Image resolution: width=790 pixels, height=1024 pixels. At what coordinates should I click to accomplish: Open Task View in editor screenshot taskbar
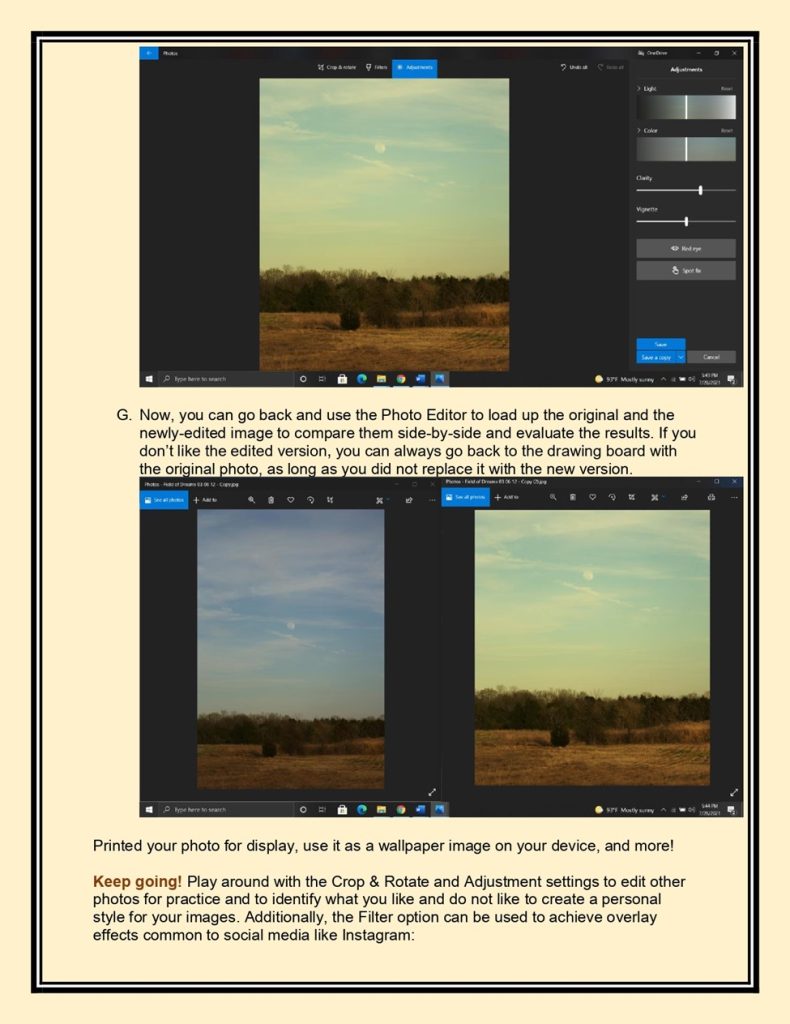tap(322, 379)
